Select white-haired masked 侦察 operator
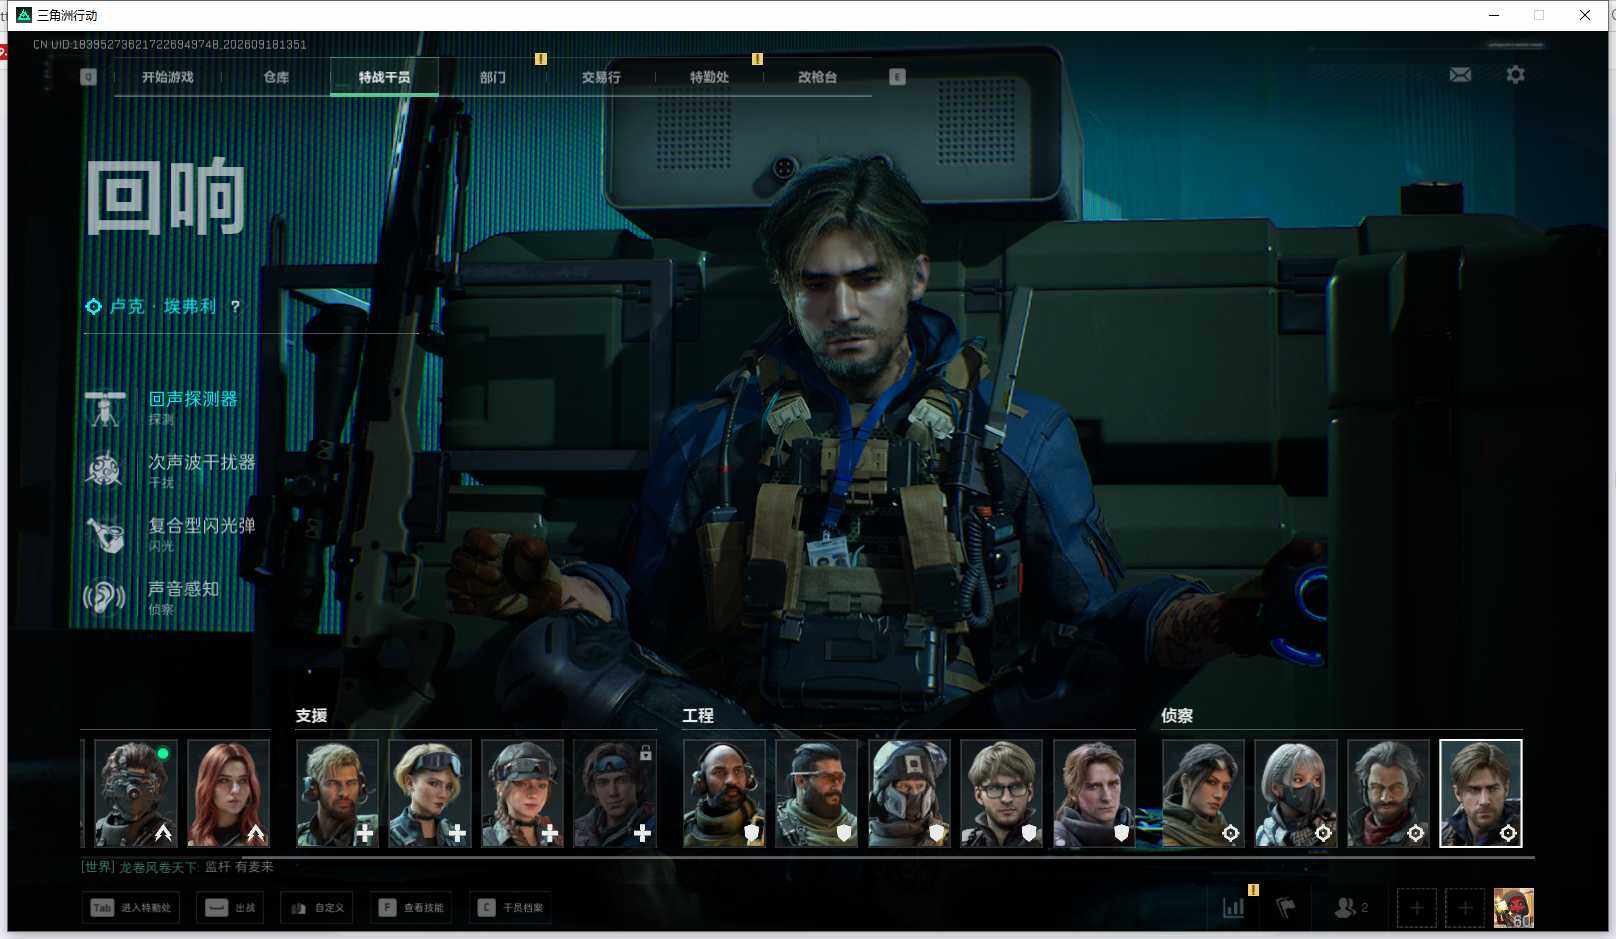The height and width of the screenshot is (939, 1616). click(1296, 793)
